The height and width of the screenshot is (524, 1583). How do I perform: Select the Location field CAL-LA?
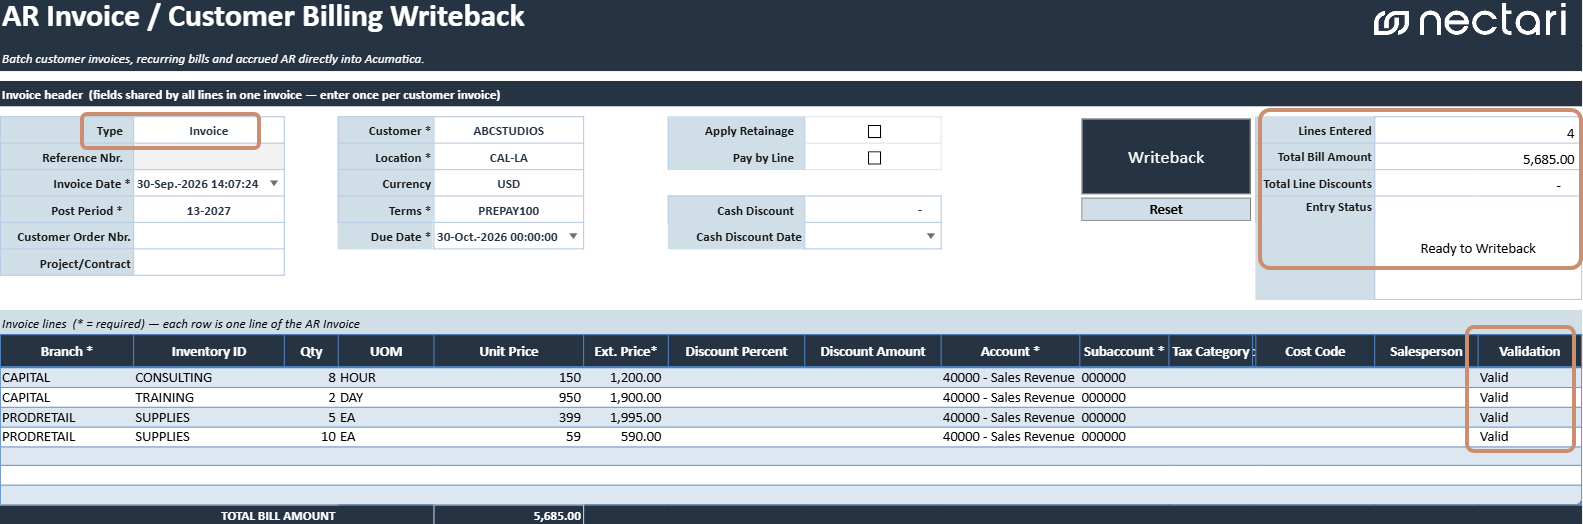click(509, 158)
